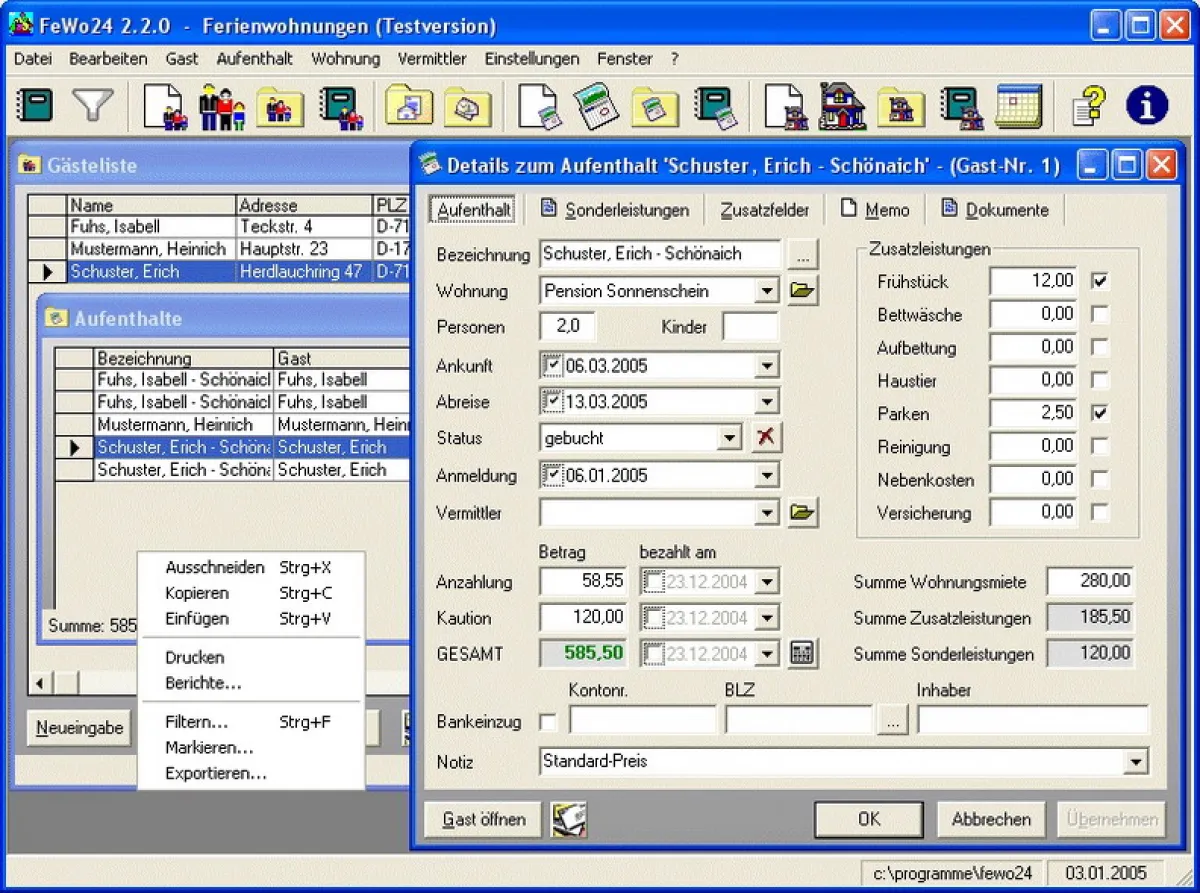1200x893 pixels.
Task: Enable the Haustier checkbox
Action: point(1100,381)
